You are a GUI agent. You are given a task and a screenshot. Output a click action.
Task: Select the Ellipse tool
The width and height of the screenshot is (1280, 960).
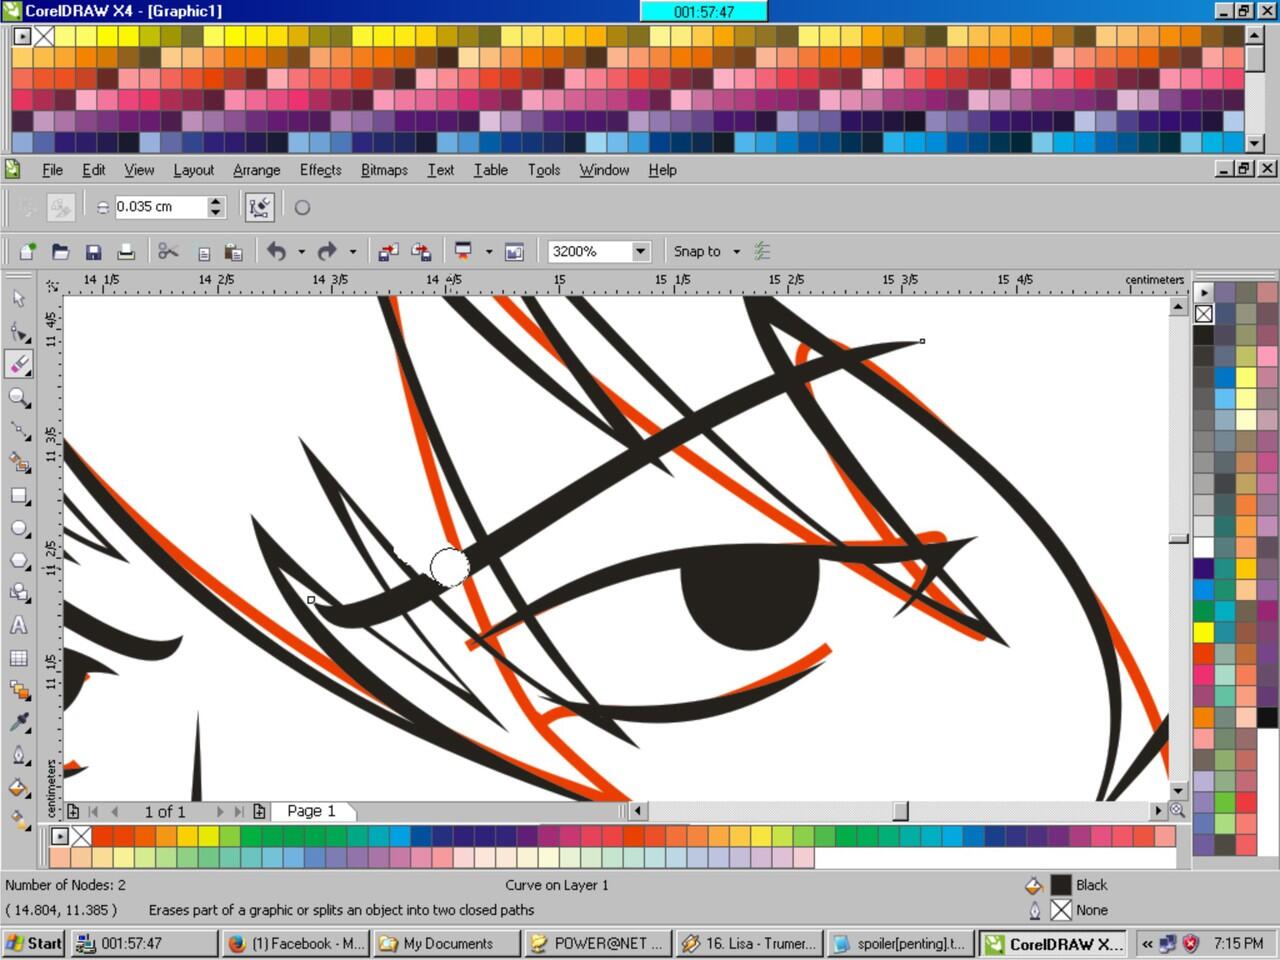[x=19, y=527]
